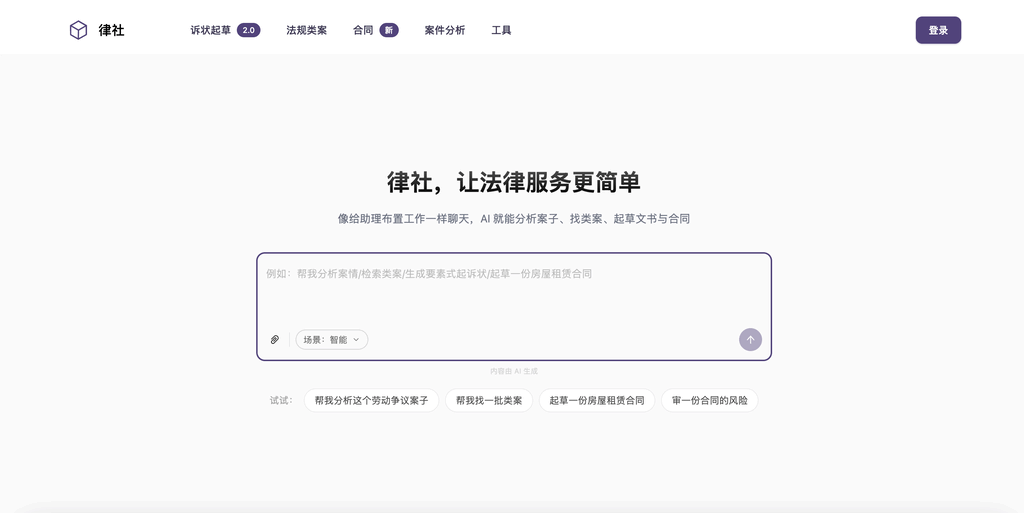
Task: Click the 内容由 AI 生成 notice text
Action: (x=514, y=371)
